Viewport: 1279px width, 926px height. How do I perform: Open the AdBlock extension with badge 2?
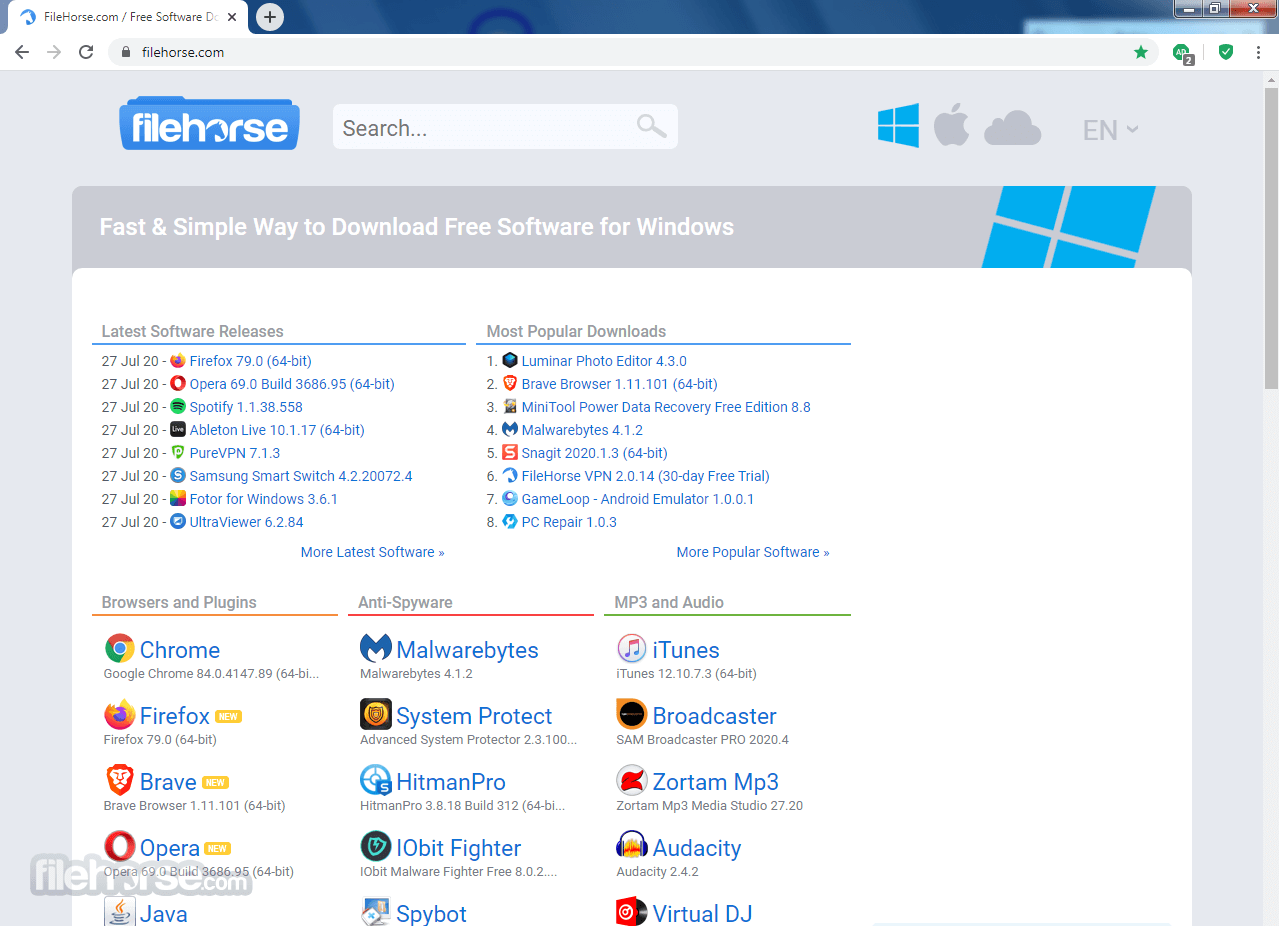(x=1183, y=53)
